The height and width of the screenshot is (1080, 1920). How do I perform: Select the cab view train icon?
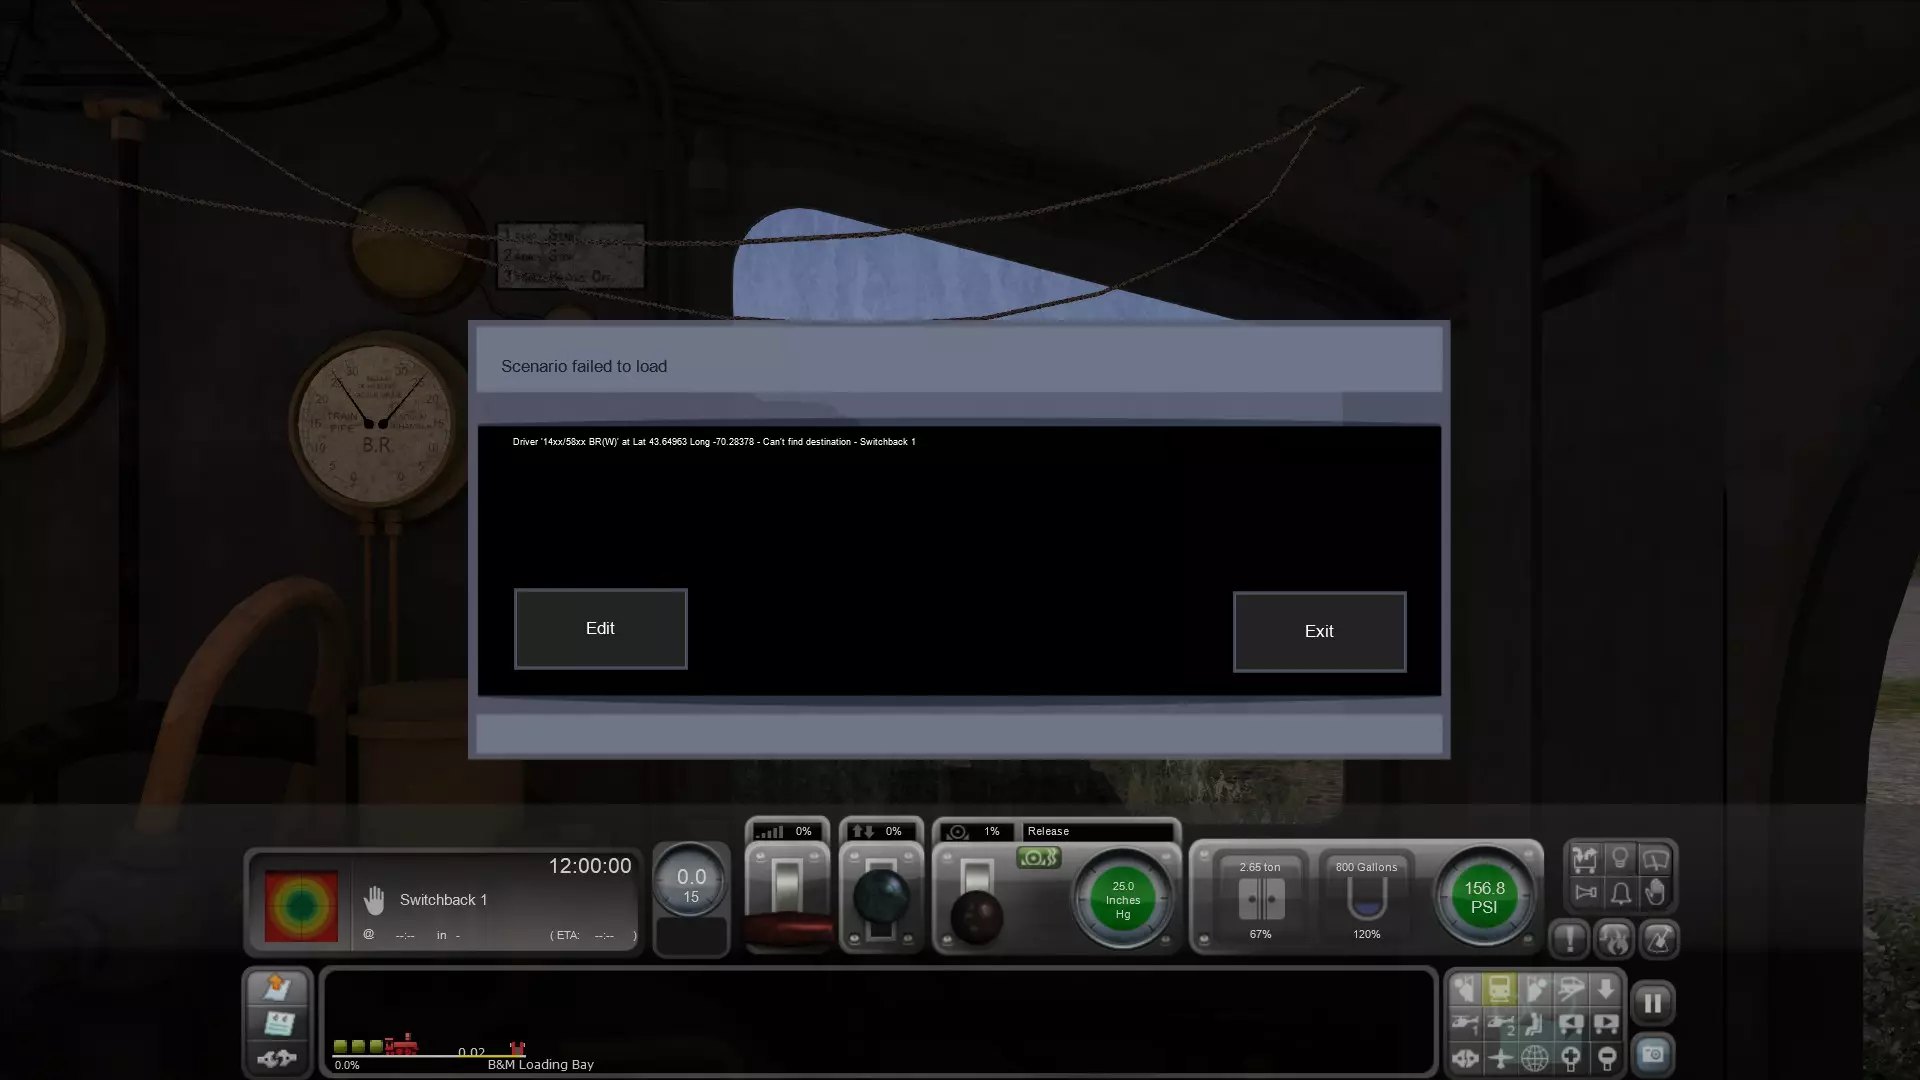click(1499, 989)
